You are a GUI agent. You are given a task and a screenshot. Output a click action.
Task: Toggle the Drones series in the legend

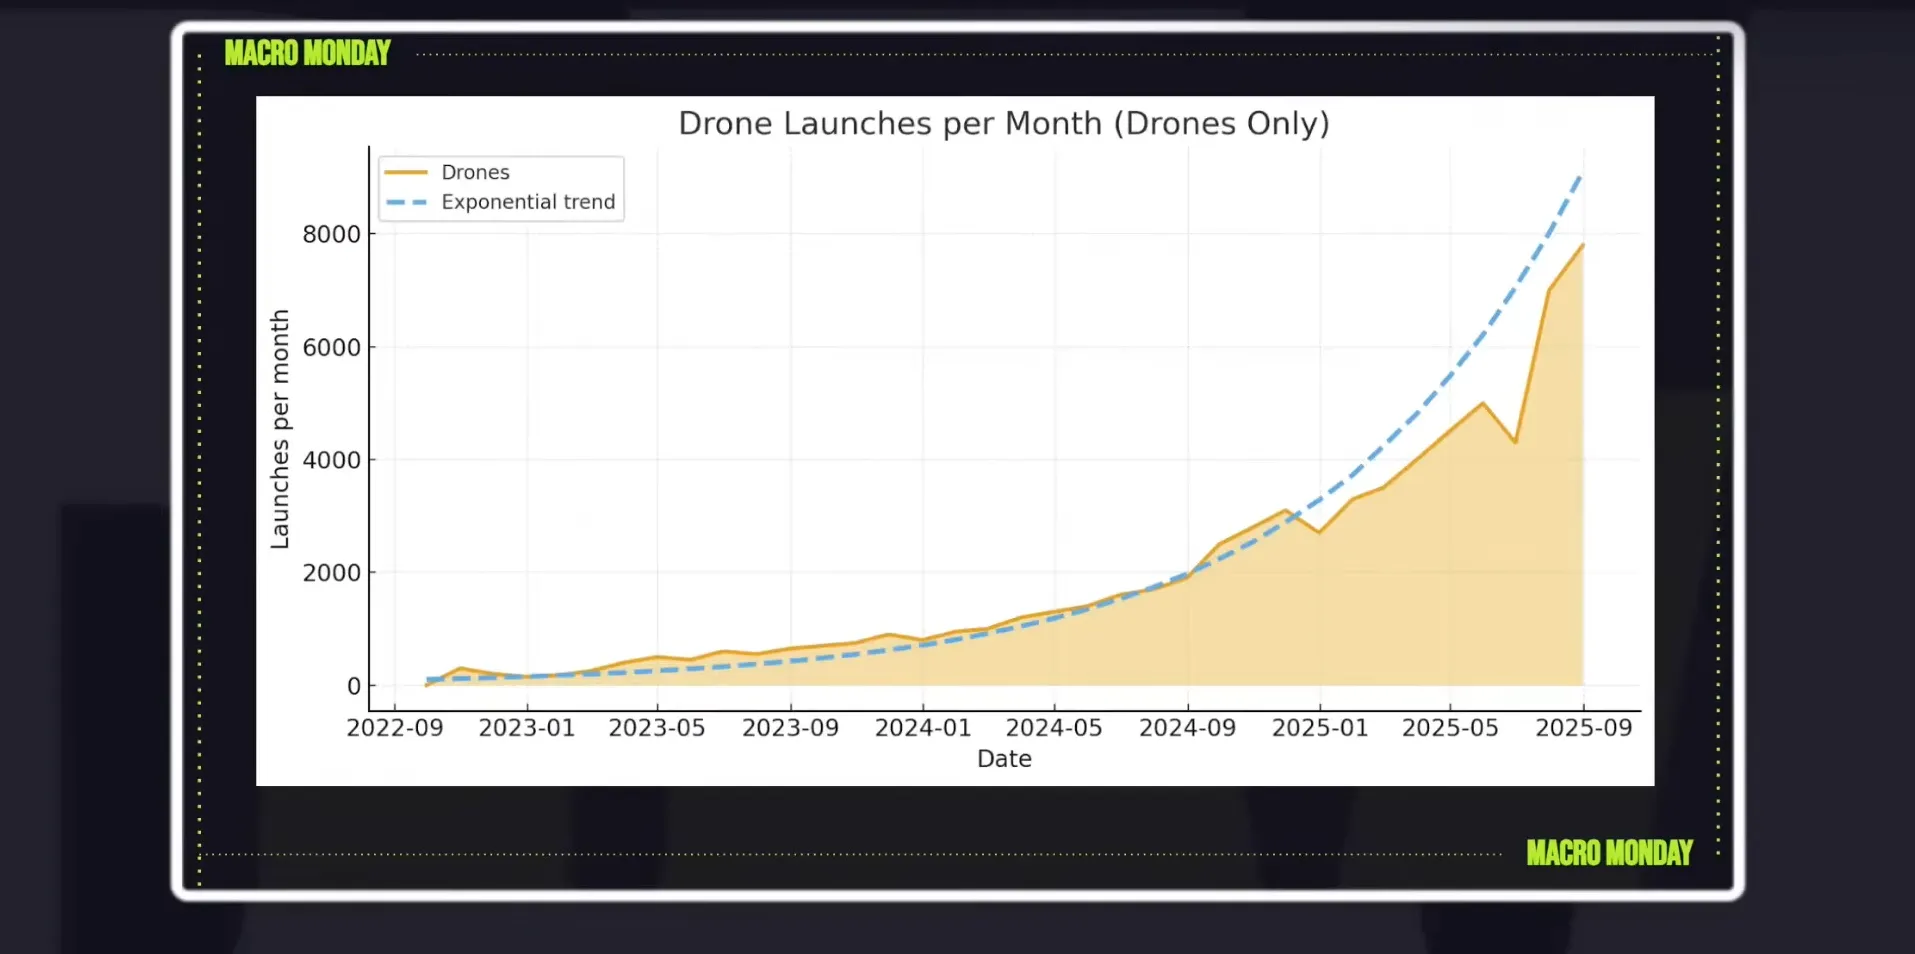(475, 172)
